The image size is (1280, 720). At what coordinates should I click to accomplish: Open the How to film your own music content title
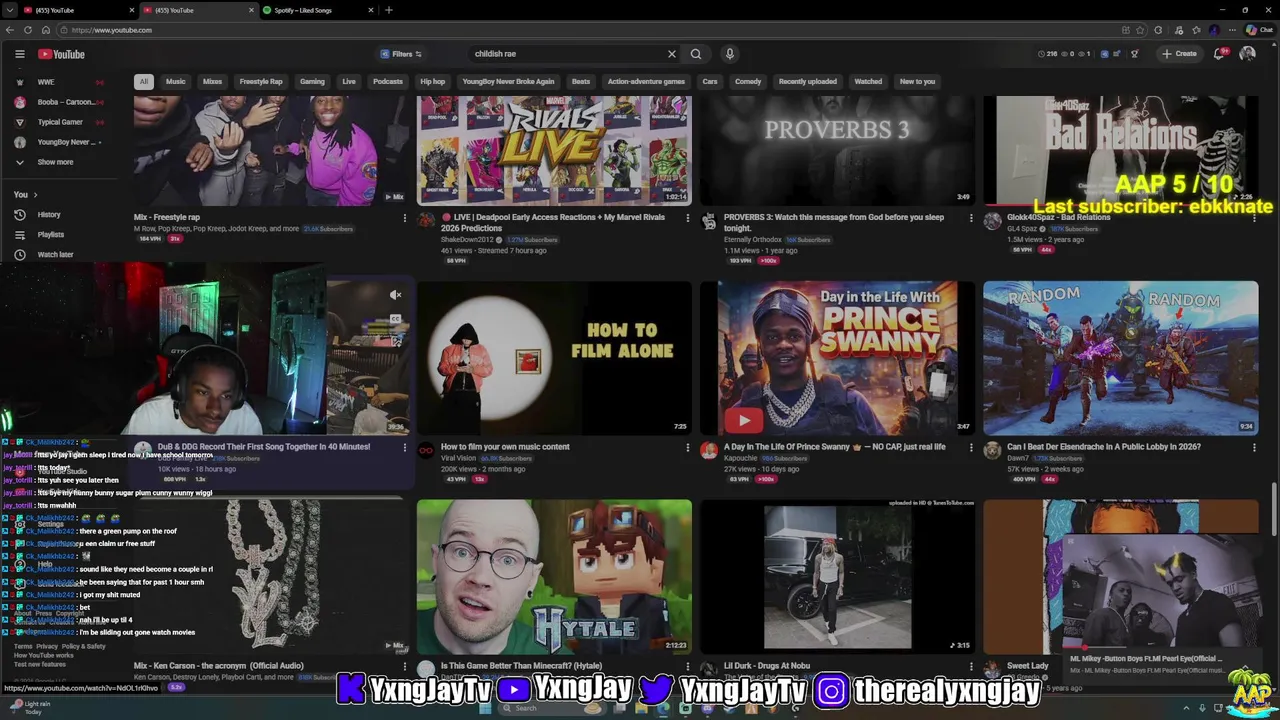click(505, 447)
